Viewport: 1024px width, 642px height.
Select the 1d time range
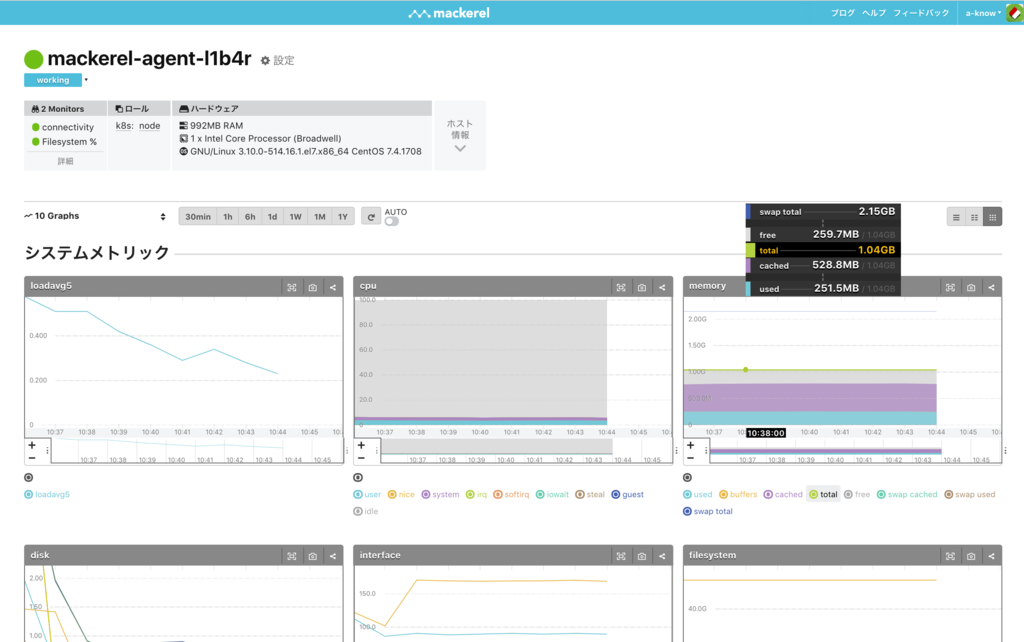click(x=272, y=217)
